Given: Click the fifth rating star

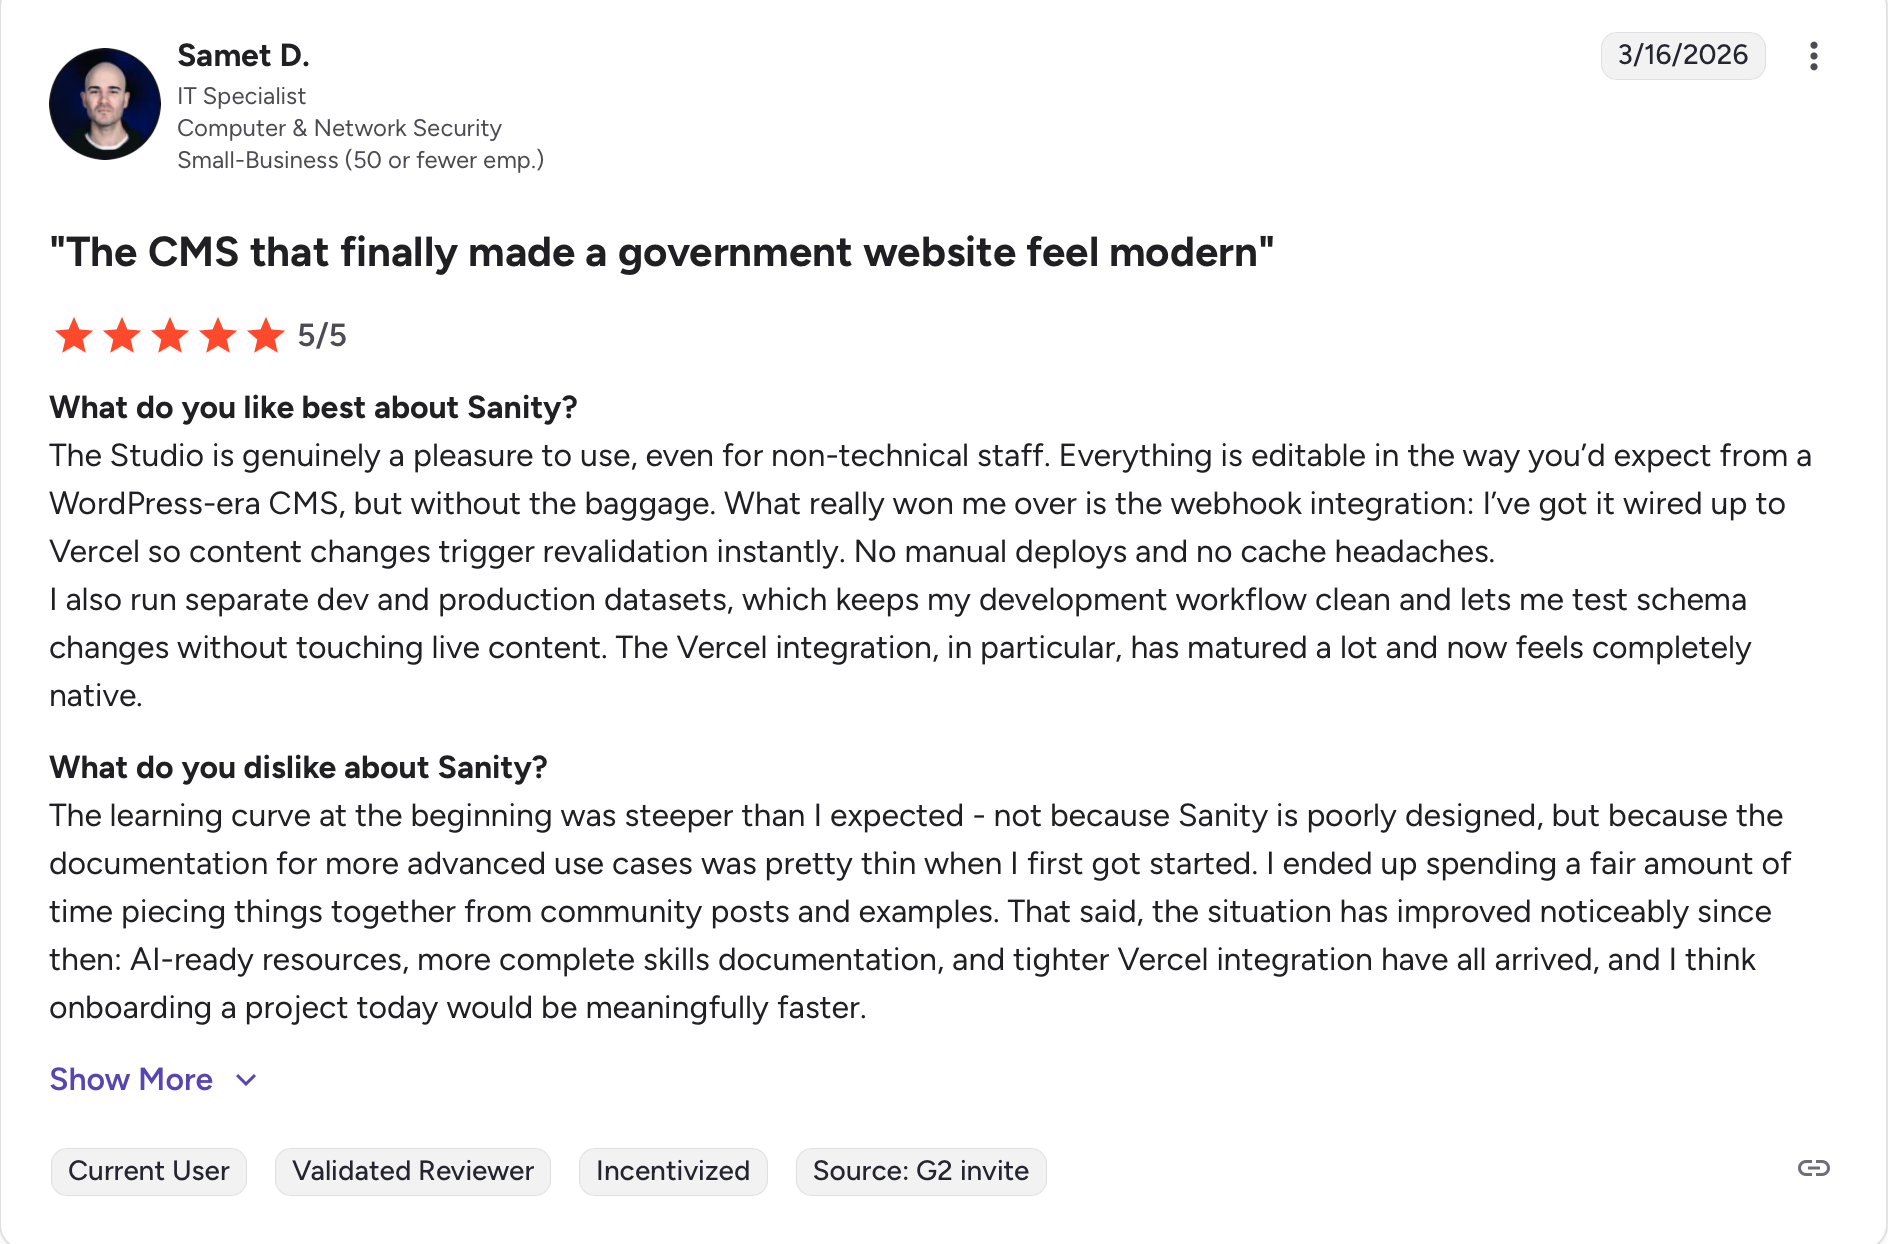Looking at the screenshot, I should pyautogui.click(x=266, y=336).
